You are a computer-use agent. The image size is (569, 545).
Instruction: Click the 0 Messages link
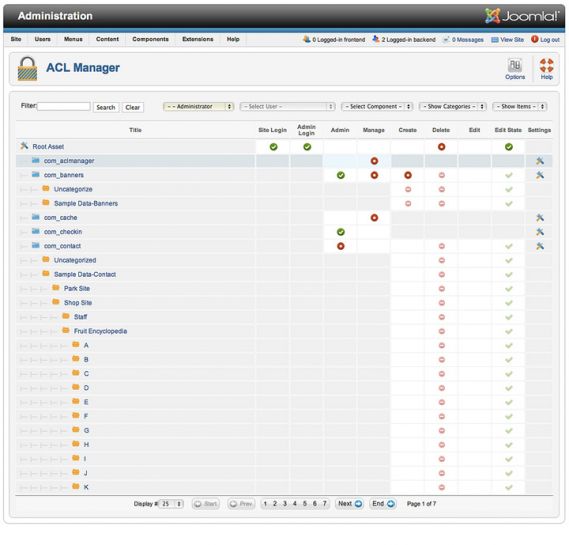point(467,40)
